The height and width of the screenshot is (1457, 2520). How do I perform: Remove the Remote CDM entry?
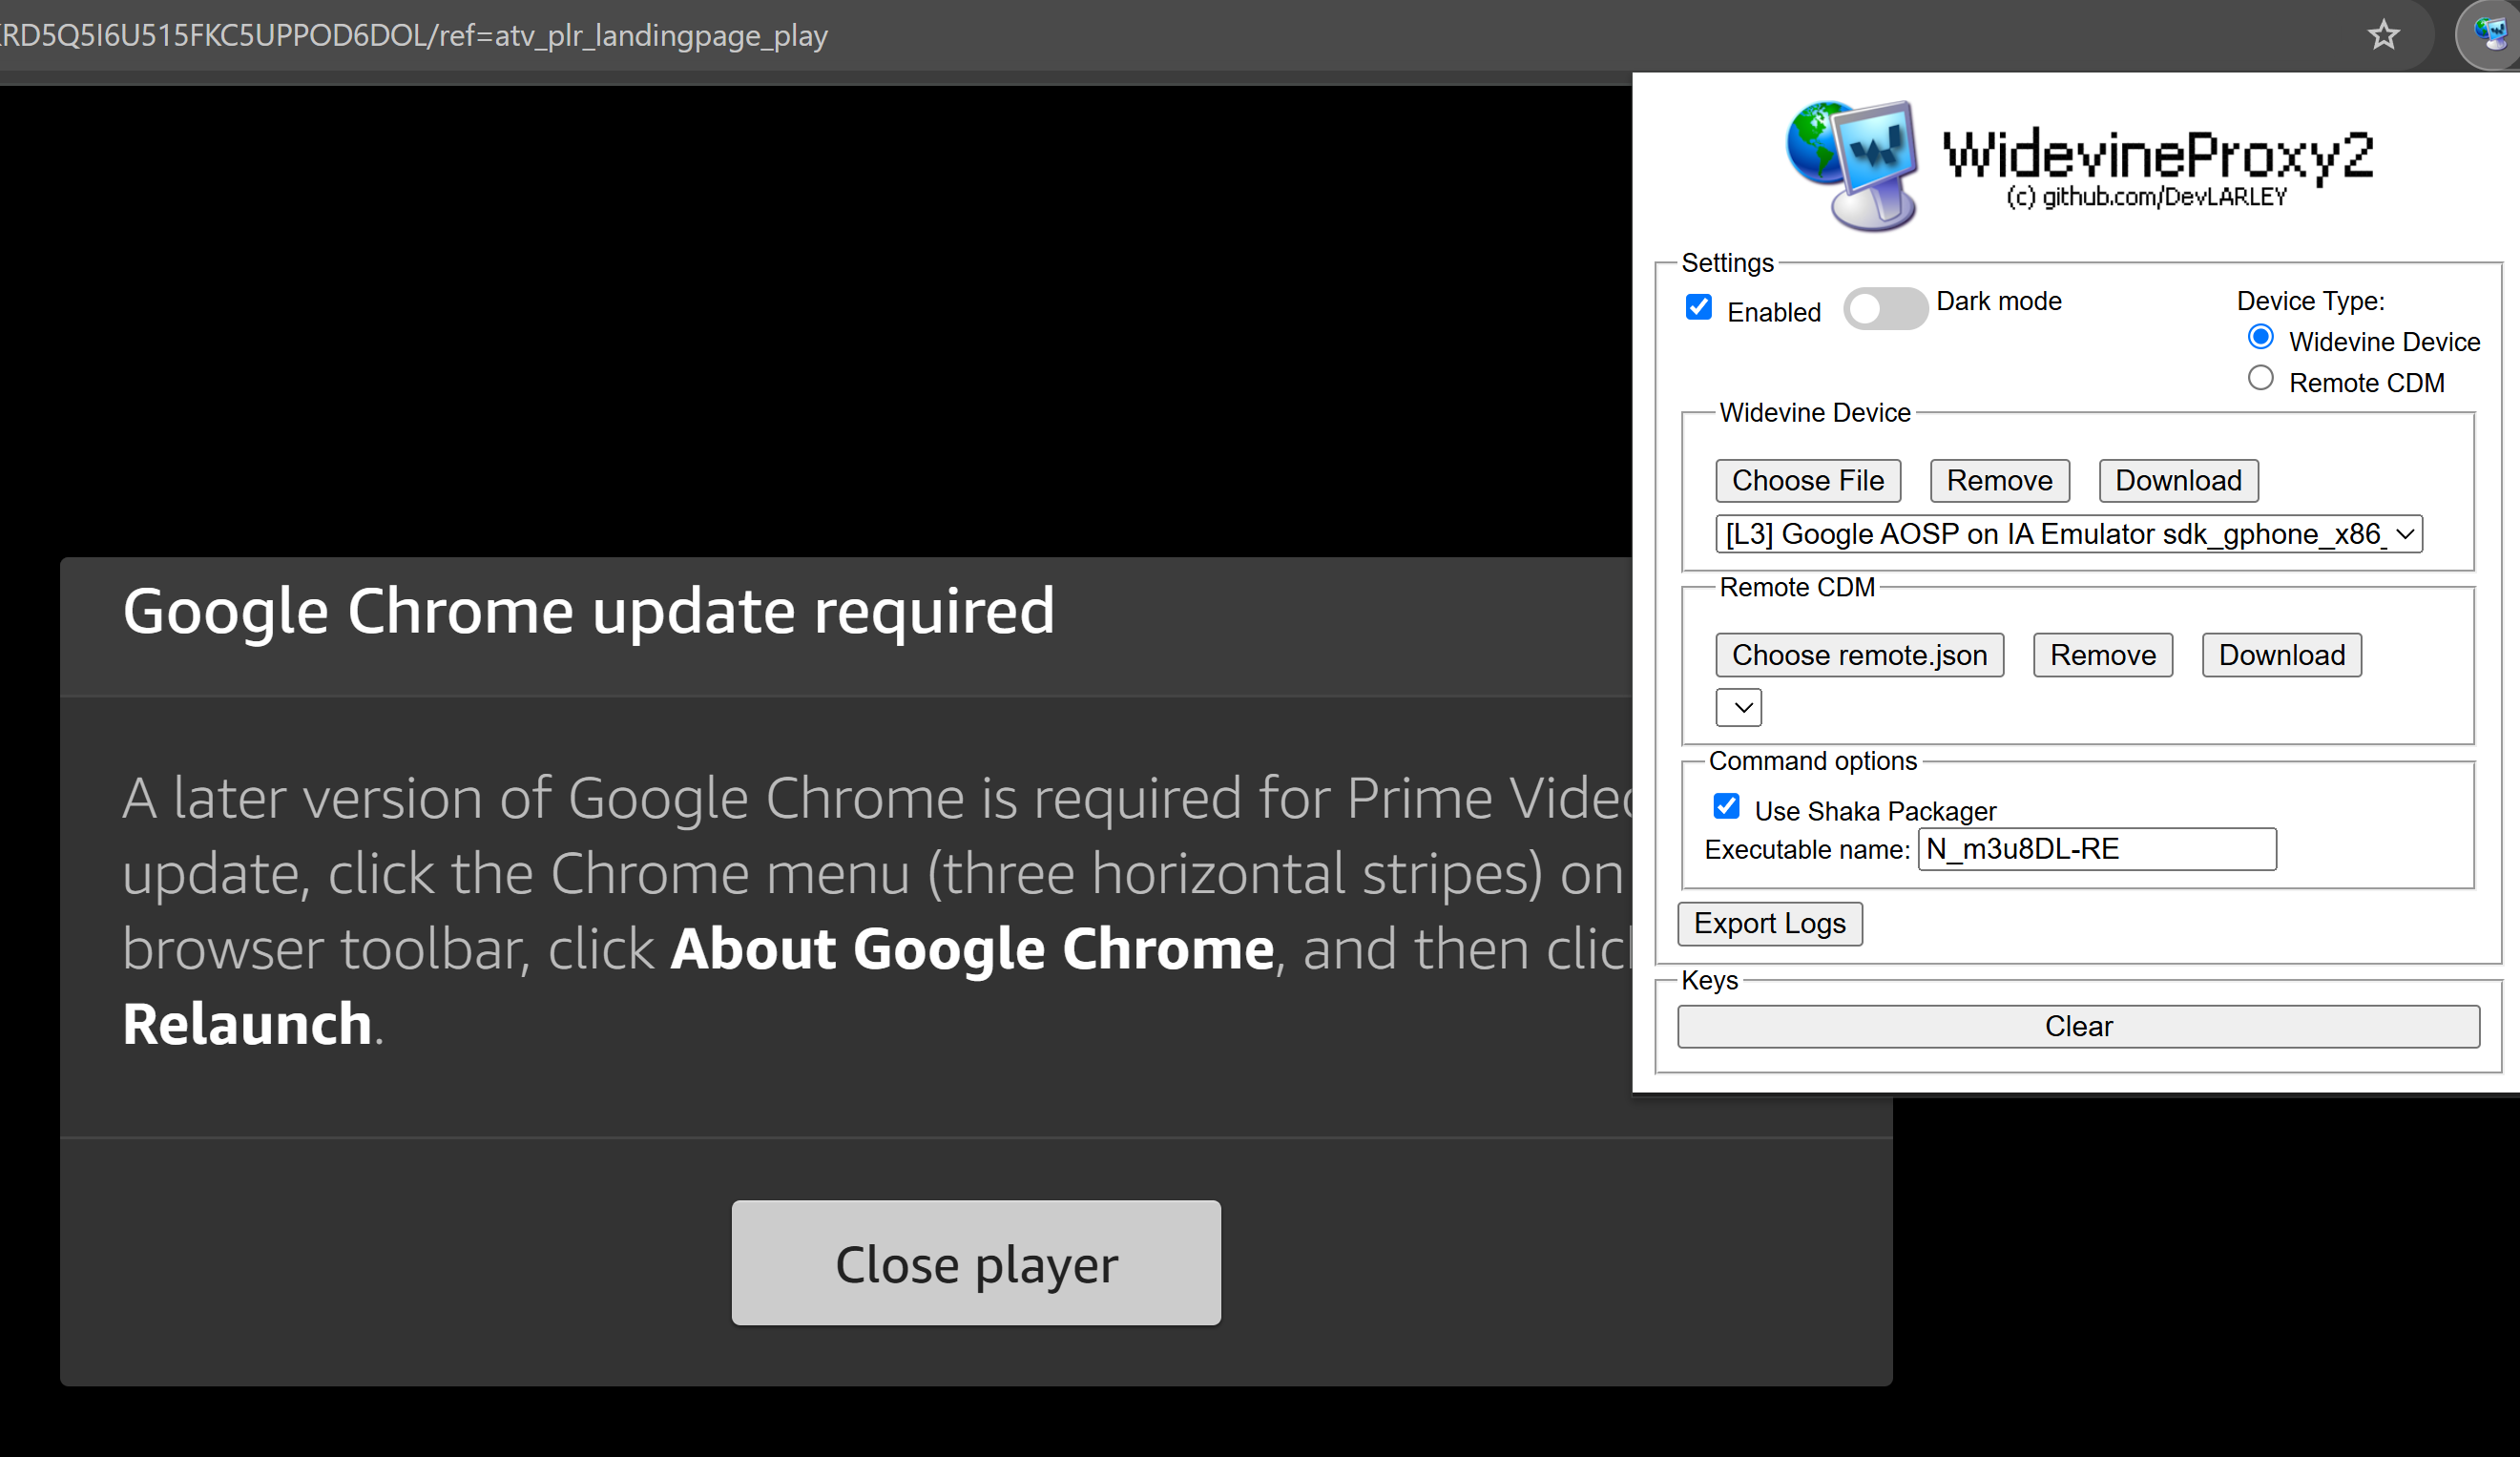2102,655
